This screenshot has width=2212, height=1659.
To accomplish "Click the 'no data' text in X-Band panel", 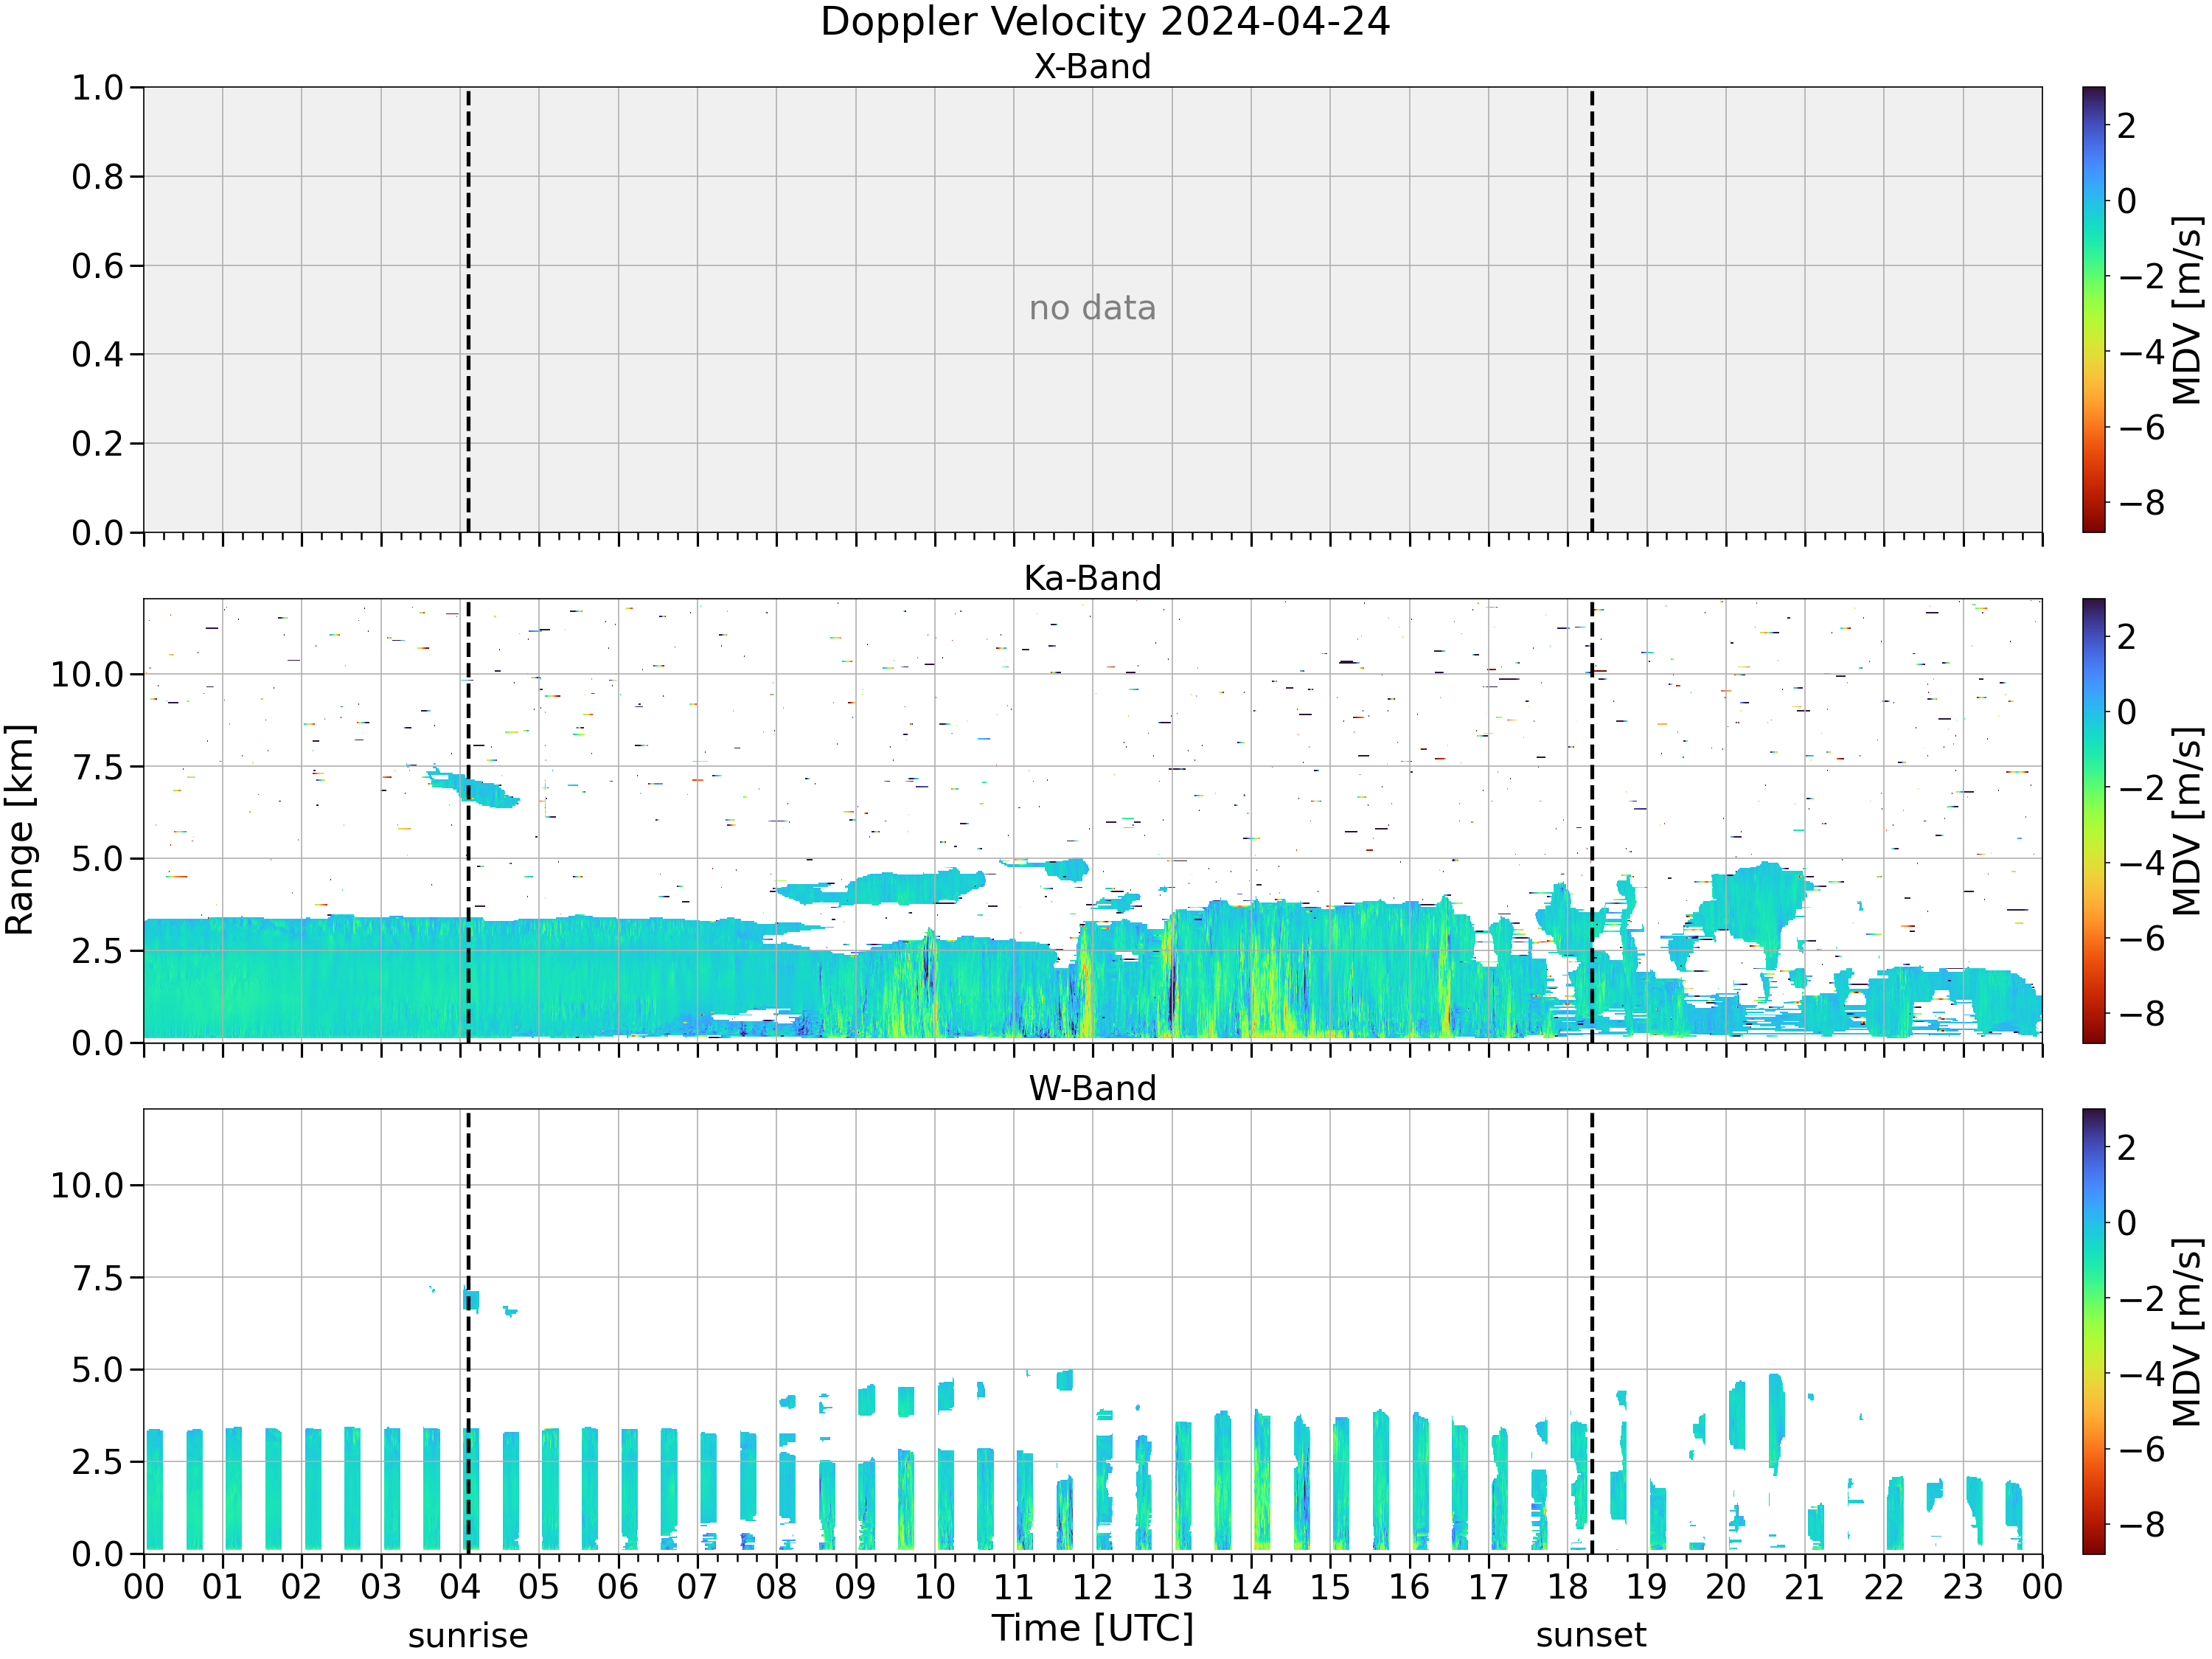I will coord(1092,308).
